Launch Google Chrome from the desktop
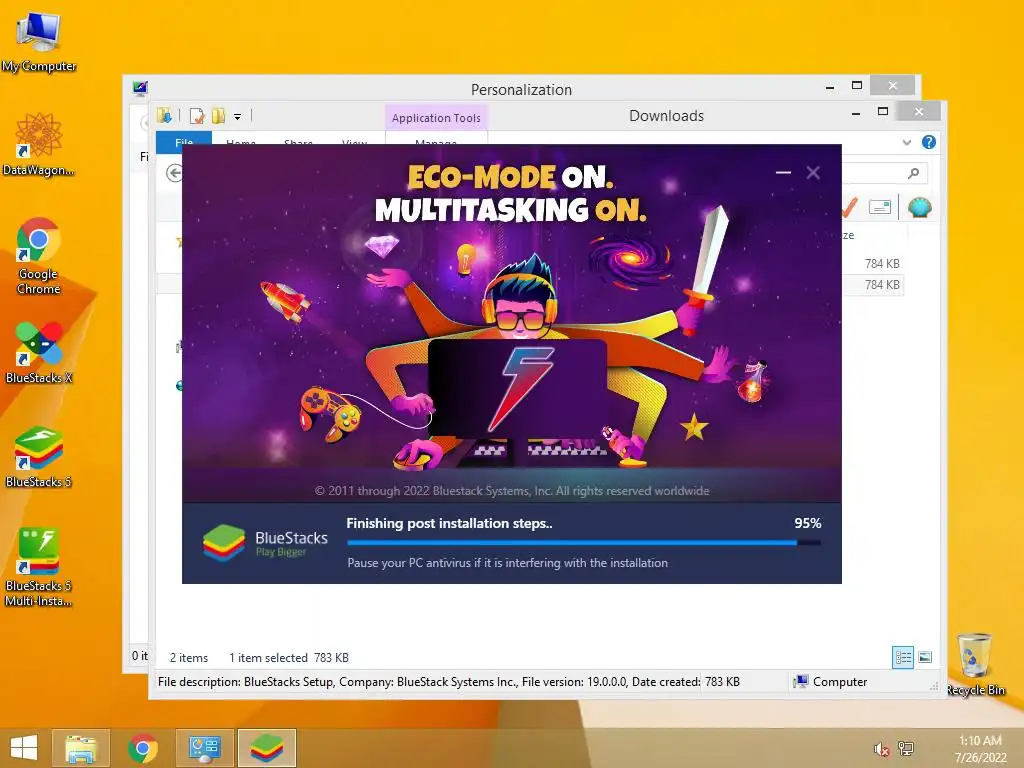Image resolution: width=1024 pixels, height=768 pixels. coord(39,255)
